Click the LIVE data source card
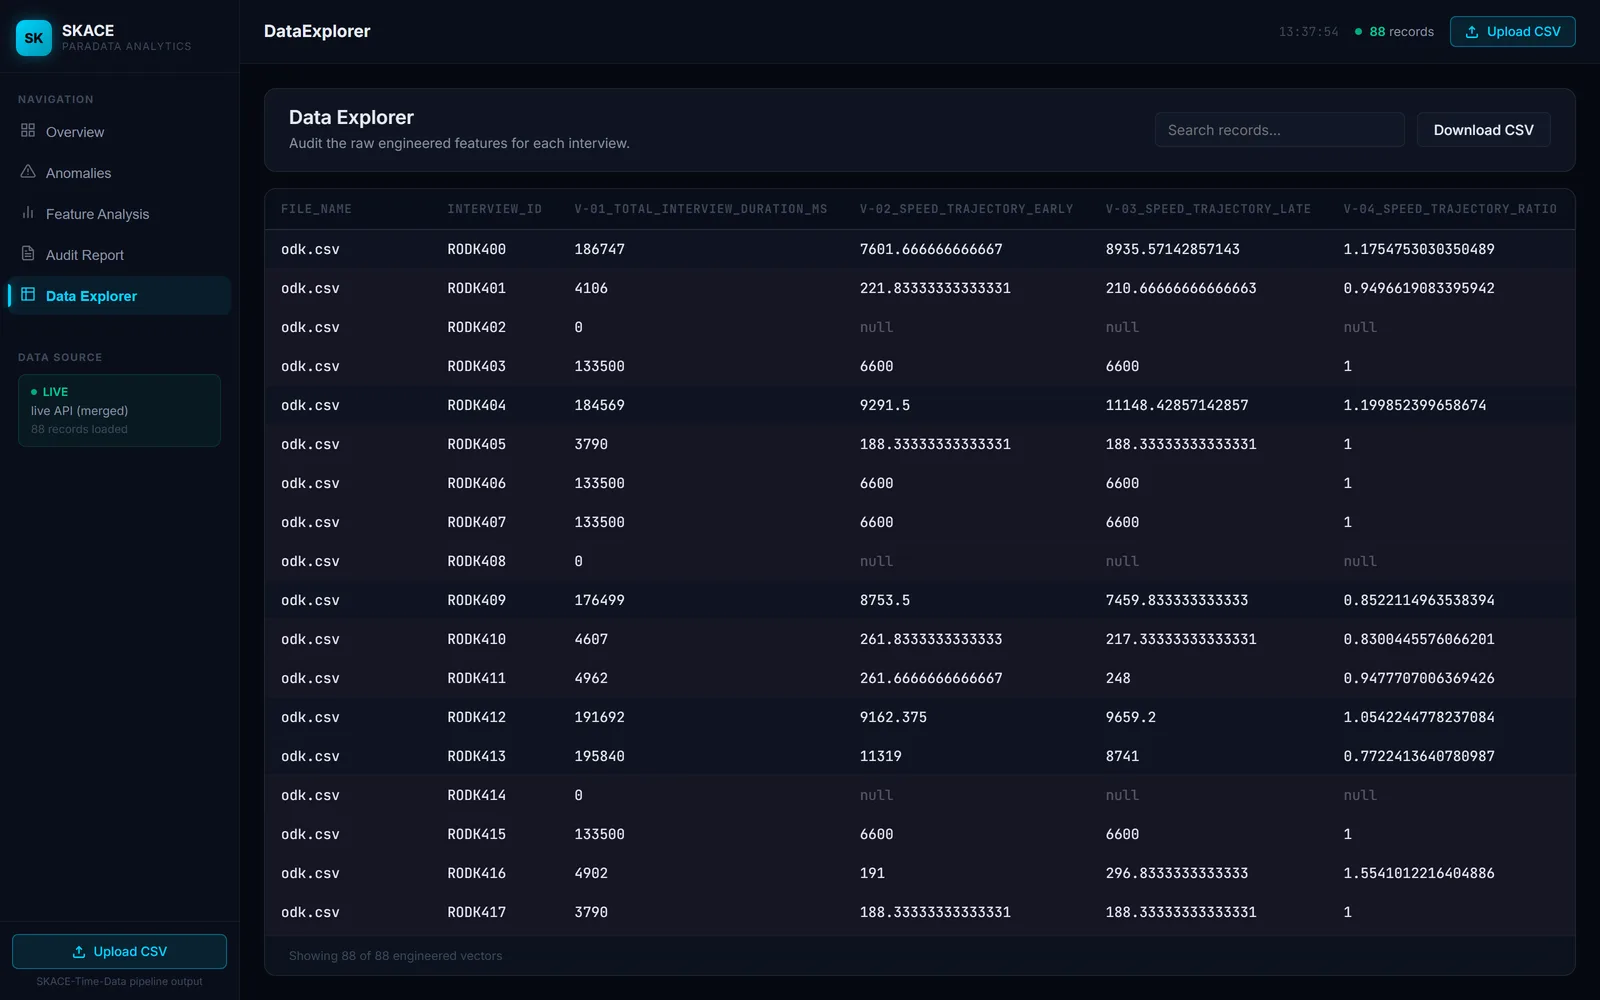Screen dimensions: 1600x1000 119,410
